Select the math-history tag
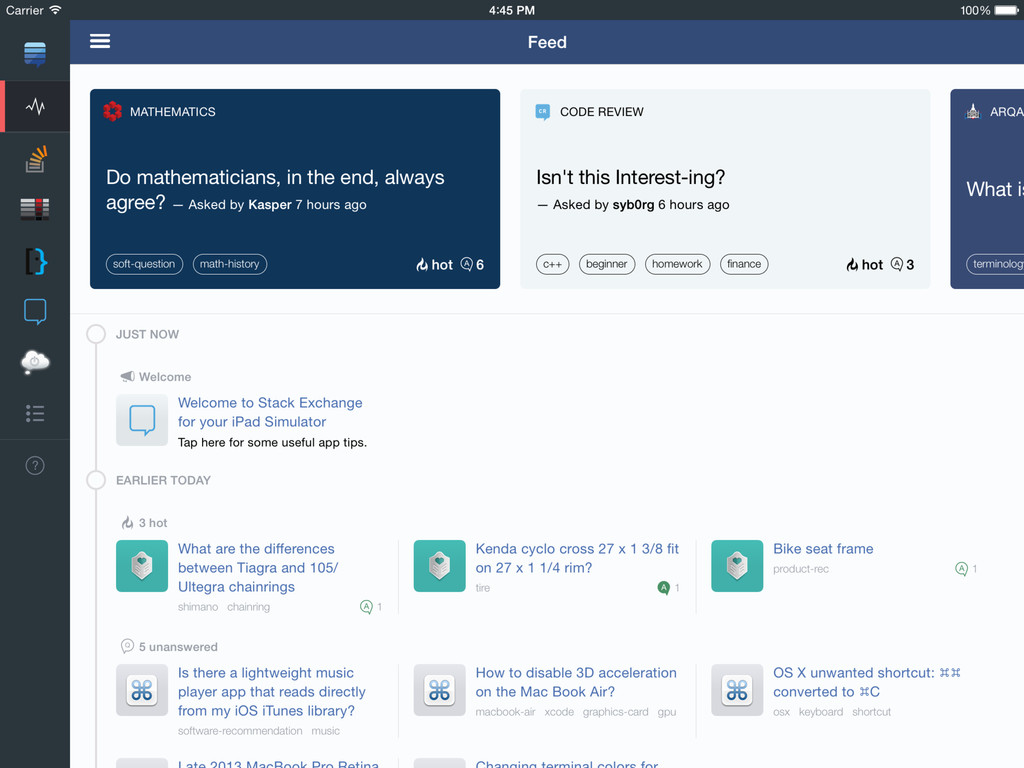This screenshot has height=768, width=1024. coord(230,264)
